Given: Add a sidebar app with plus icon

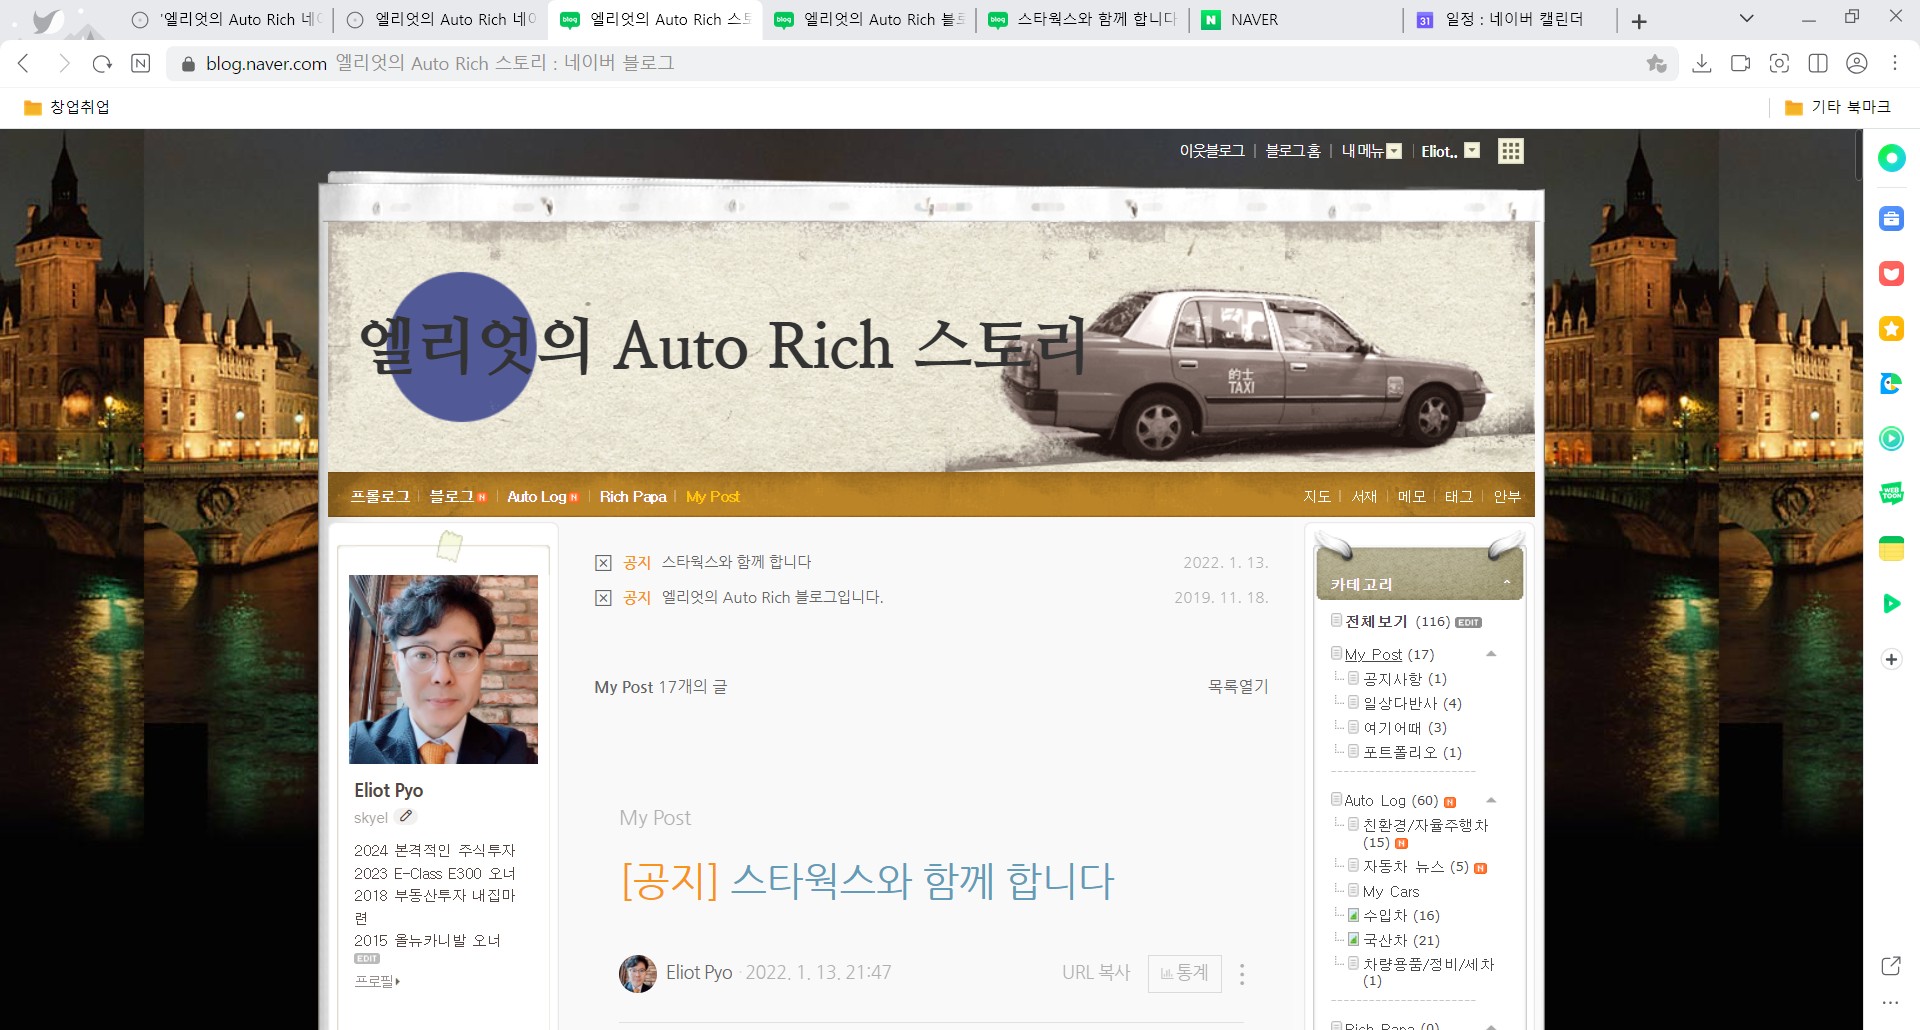Looking at the screenshot, I should point(1891,659).
